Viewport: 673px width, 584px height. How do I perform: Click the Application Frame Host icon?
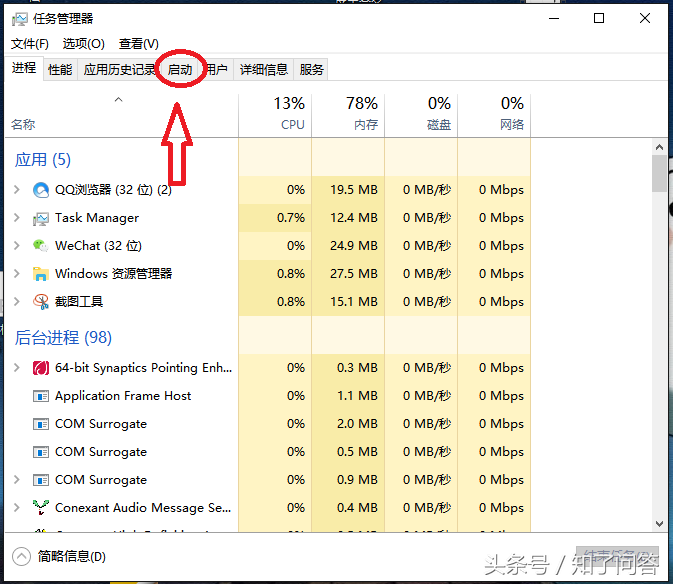pyautogui.click(x=41, y=396)
